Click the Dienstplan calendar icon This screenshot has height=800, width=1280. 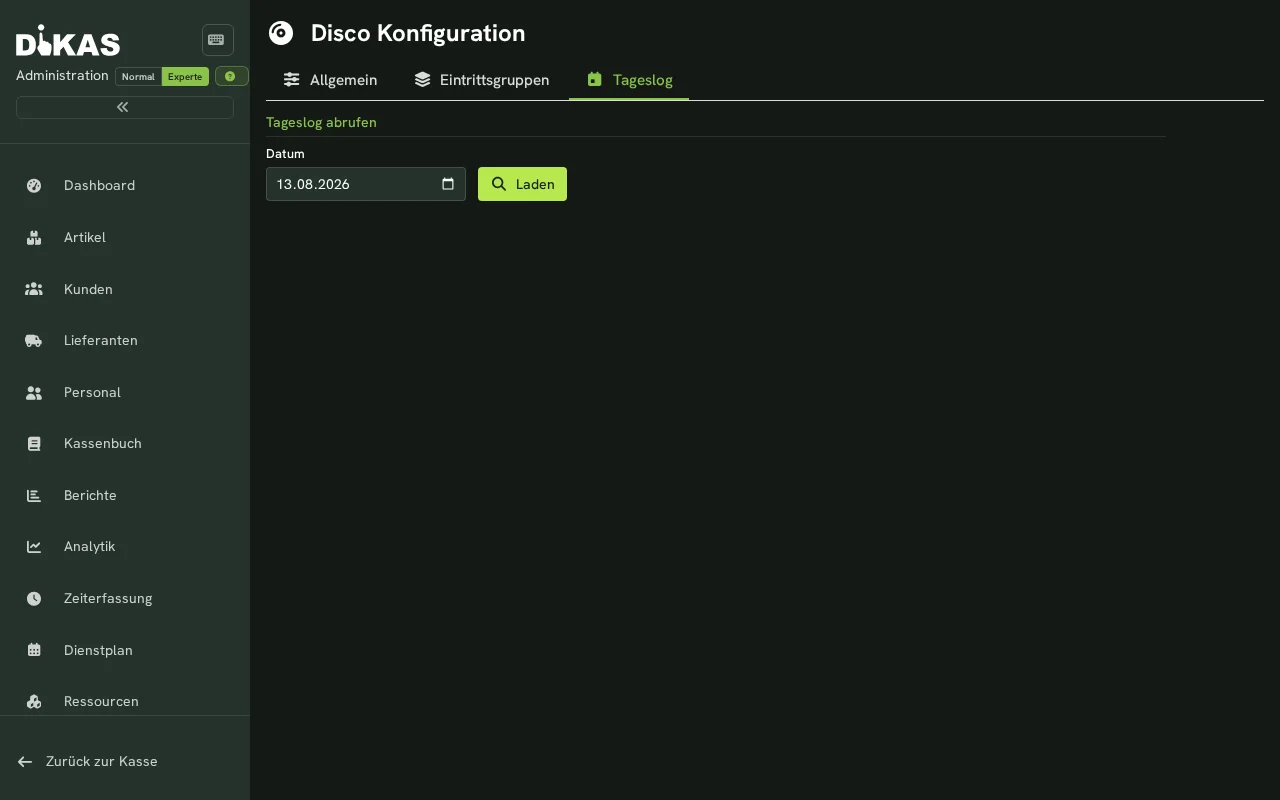click(x=34, y=650)
